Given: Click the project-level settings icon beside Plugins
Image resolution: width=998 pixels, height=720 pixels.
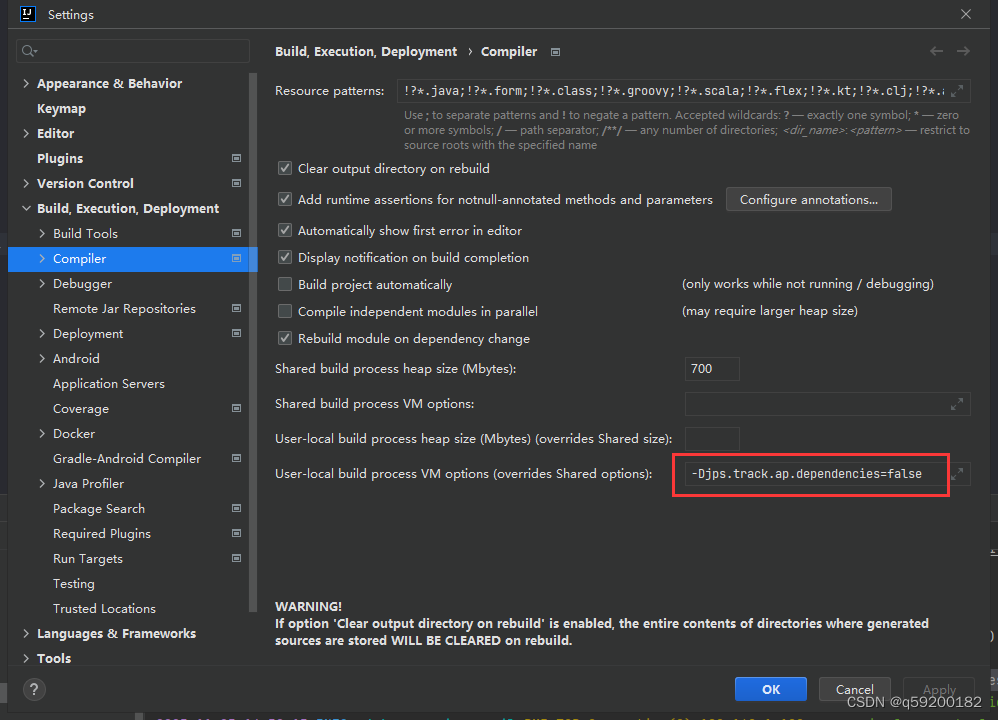Looking at the screenshot, I should pyautogui.click(x=236, y=158).
